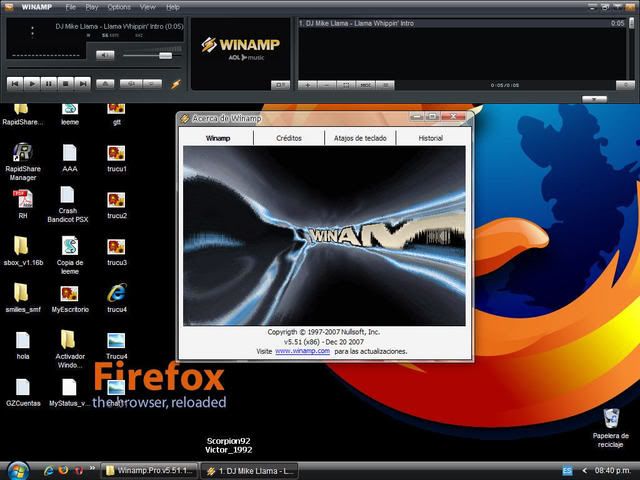Select the trucu1 desktop icon
Image resolution: width=640 pixels, height=480 pixels.
coord(117,159)
